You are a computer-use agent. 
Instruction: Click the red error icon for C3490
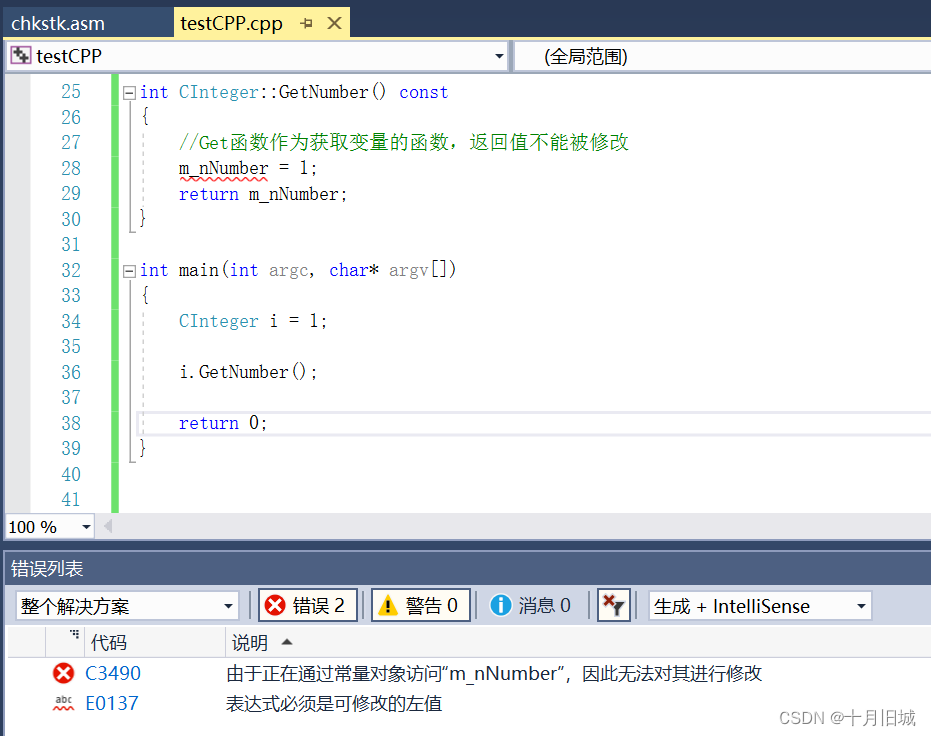[x=64, y=674]
